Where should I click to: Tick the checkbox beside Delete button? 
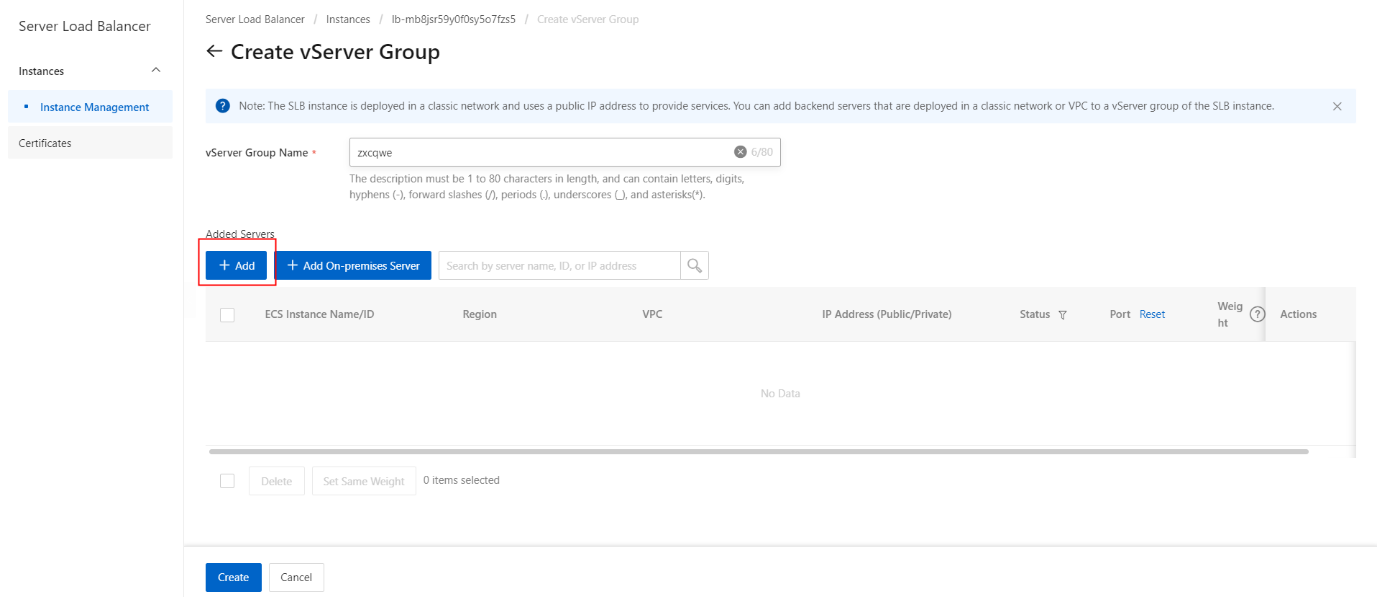[227, 481]
